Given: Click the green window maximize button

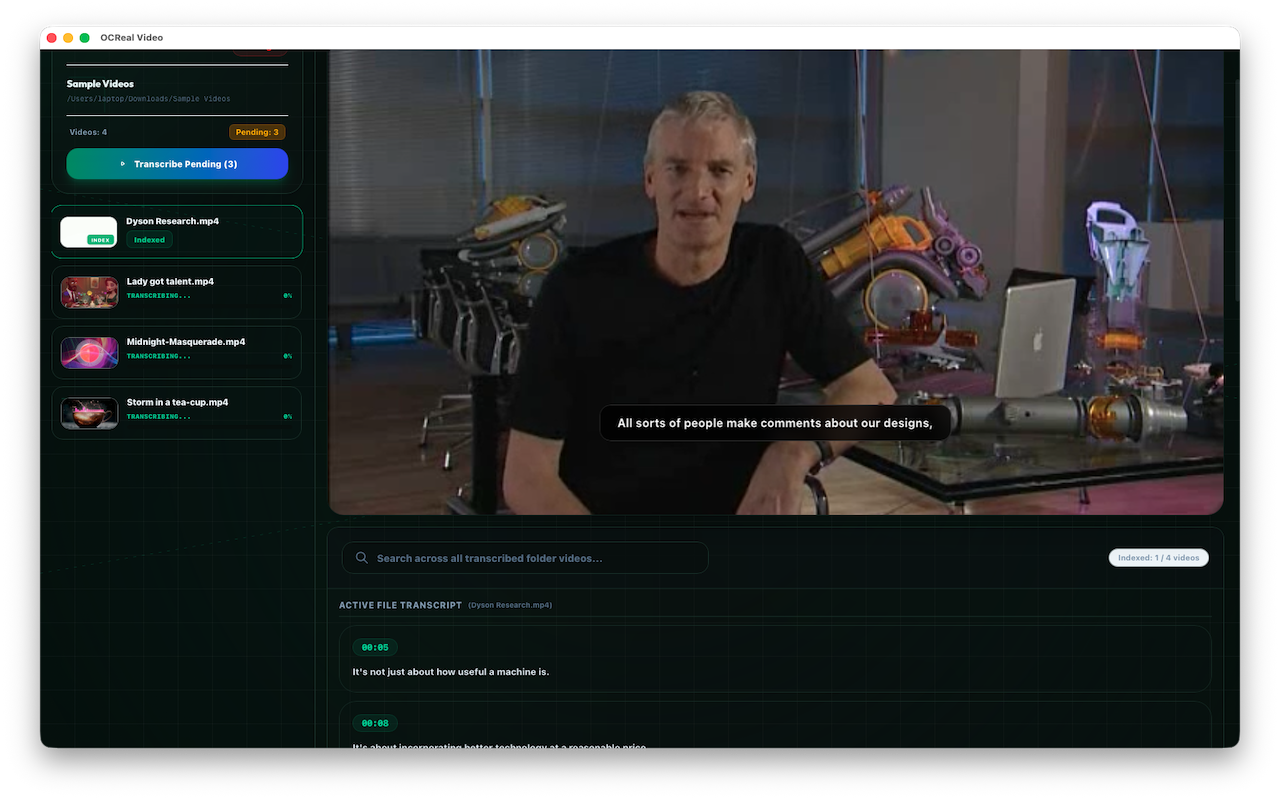Looking at the screenshot, I should [x=85, y=38].
